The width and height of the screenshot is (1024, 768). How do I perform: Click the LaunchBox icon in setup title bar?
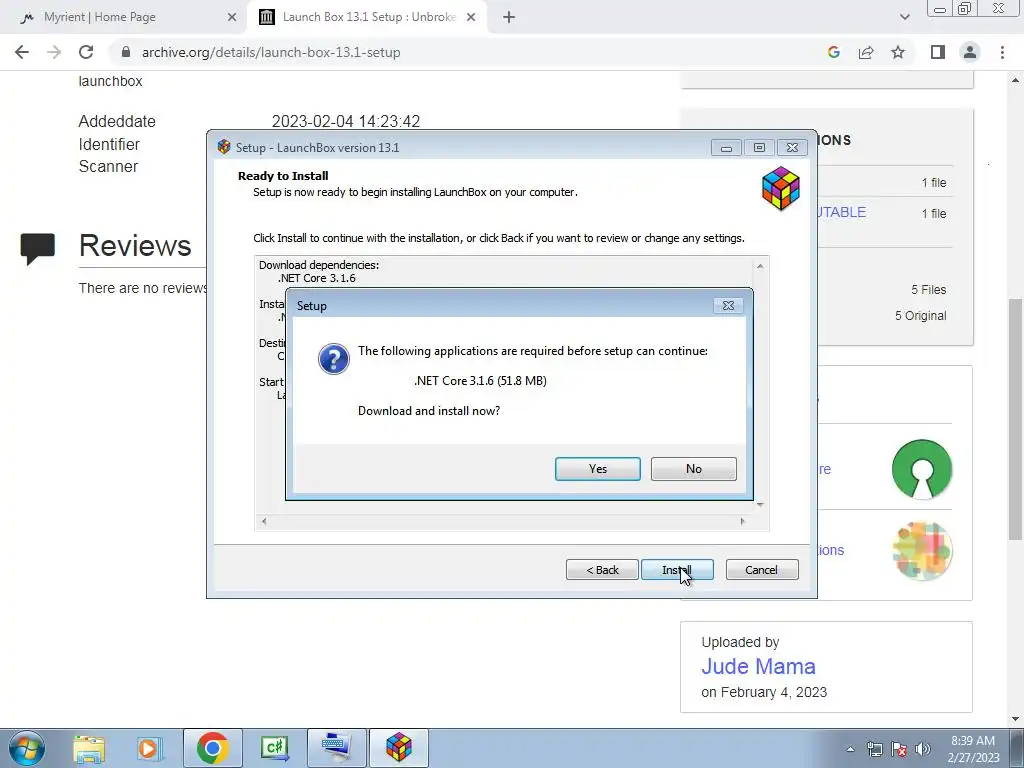pyautogui.click(x=224, y=147)
